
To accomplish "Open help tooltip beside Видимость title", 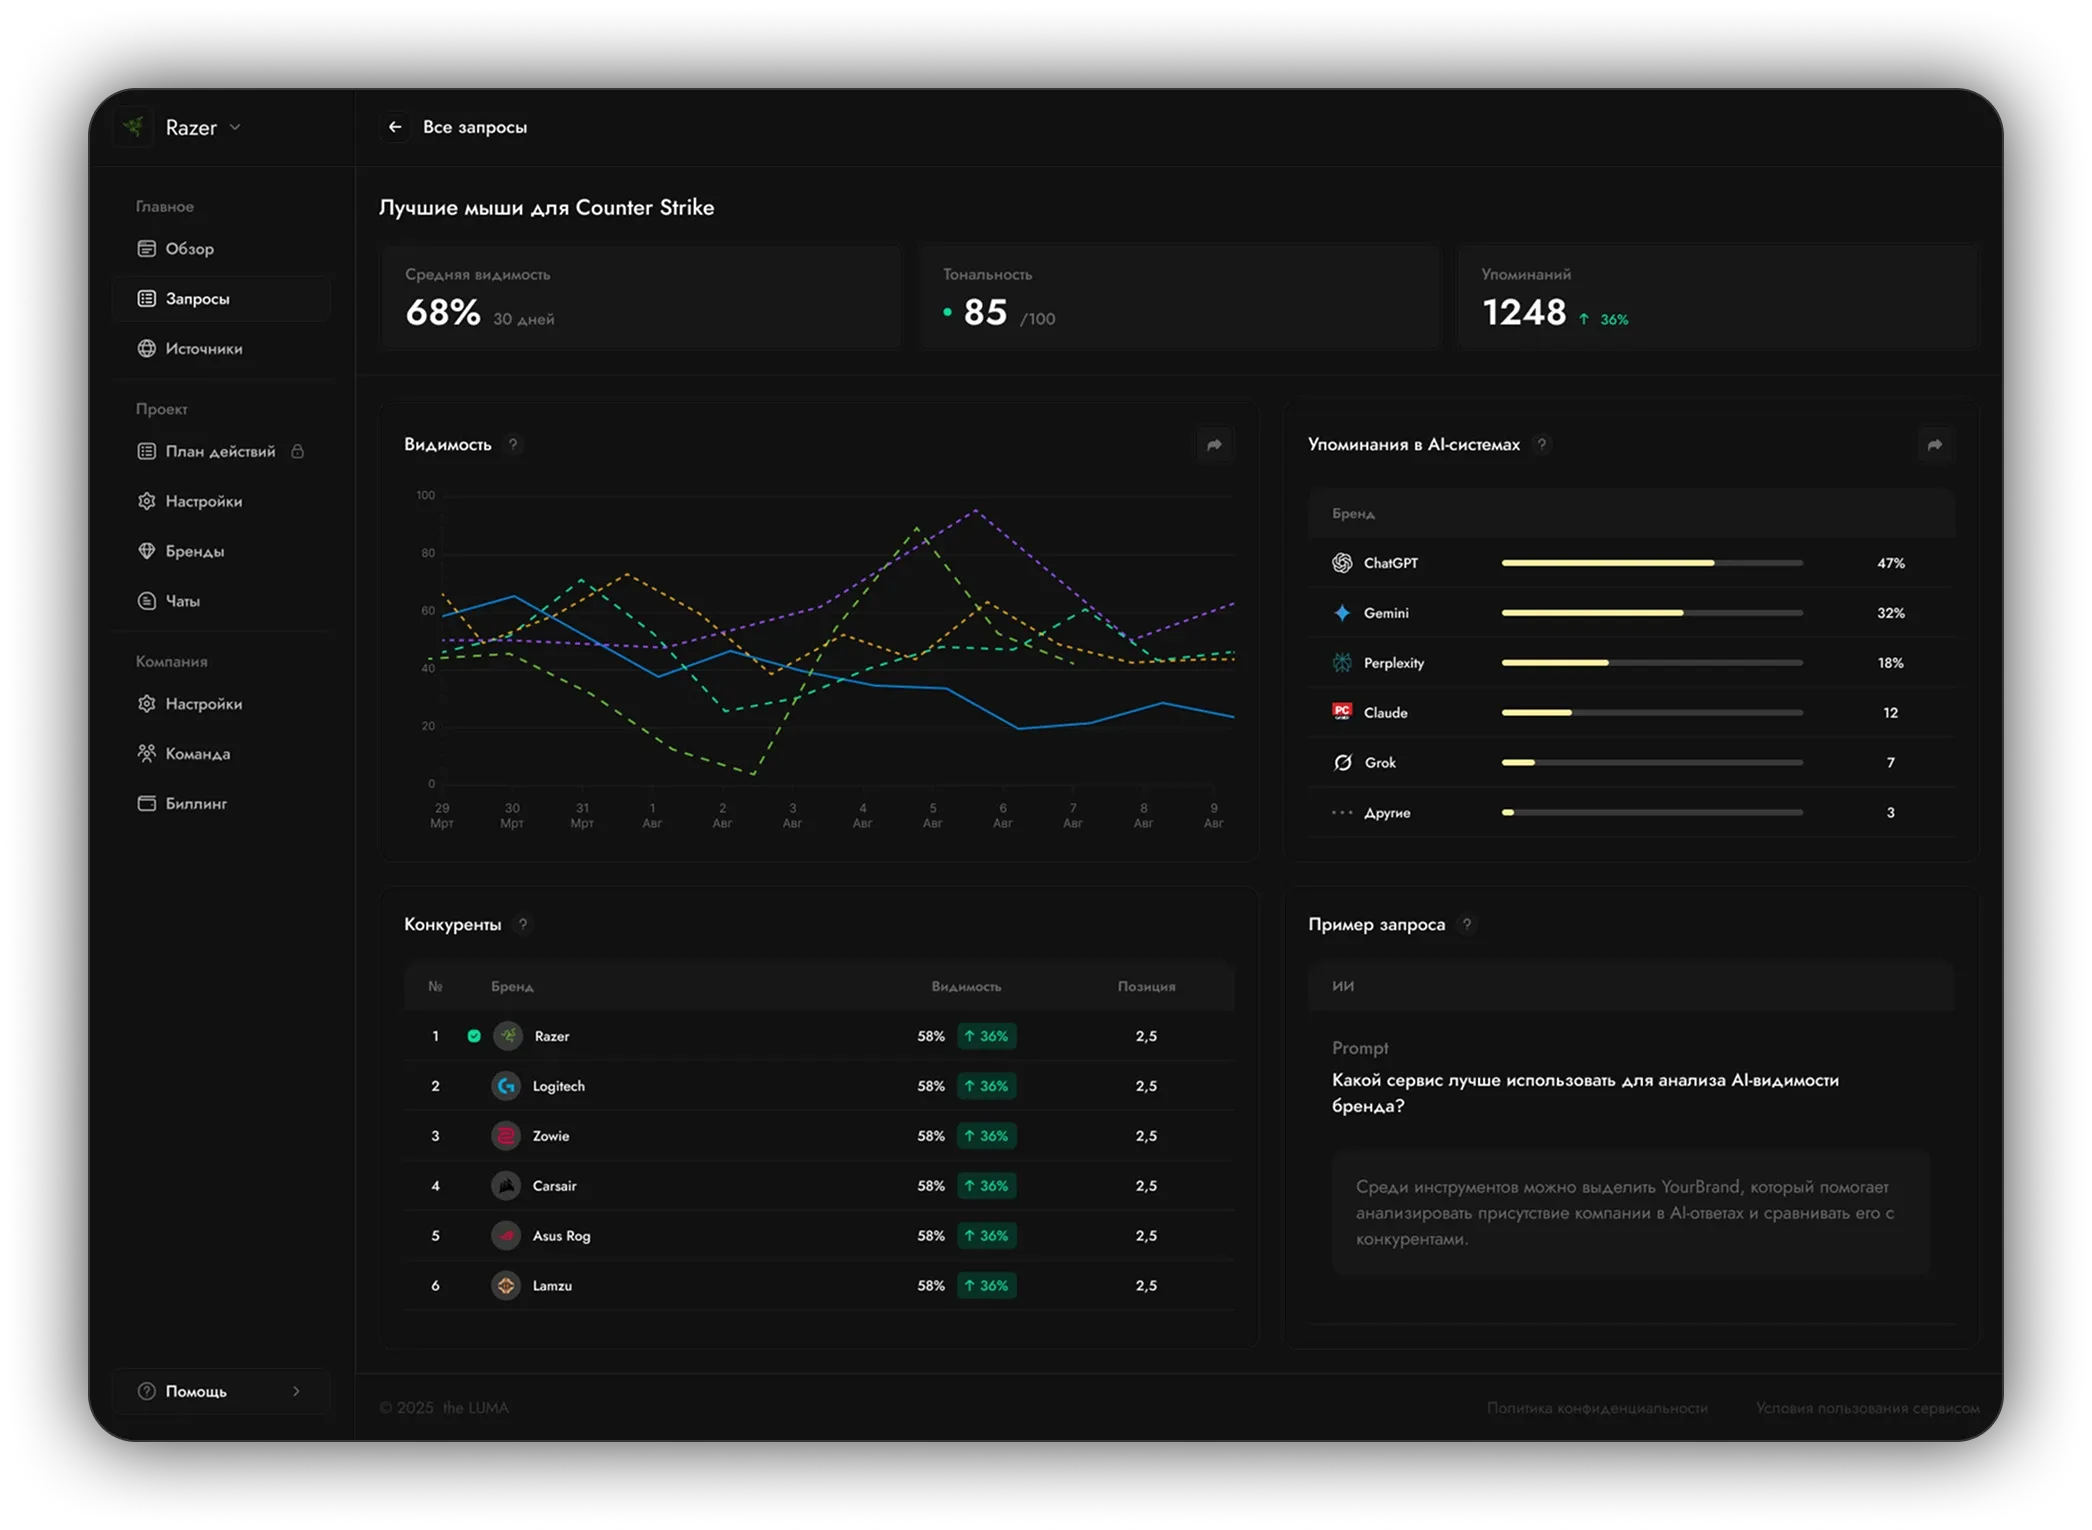I will tap(513, 444).
